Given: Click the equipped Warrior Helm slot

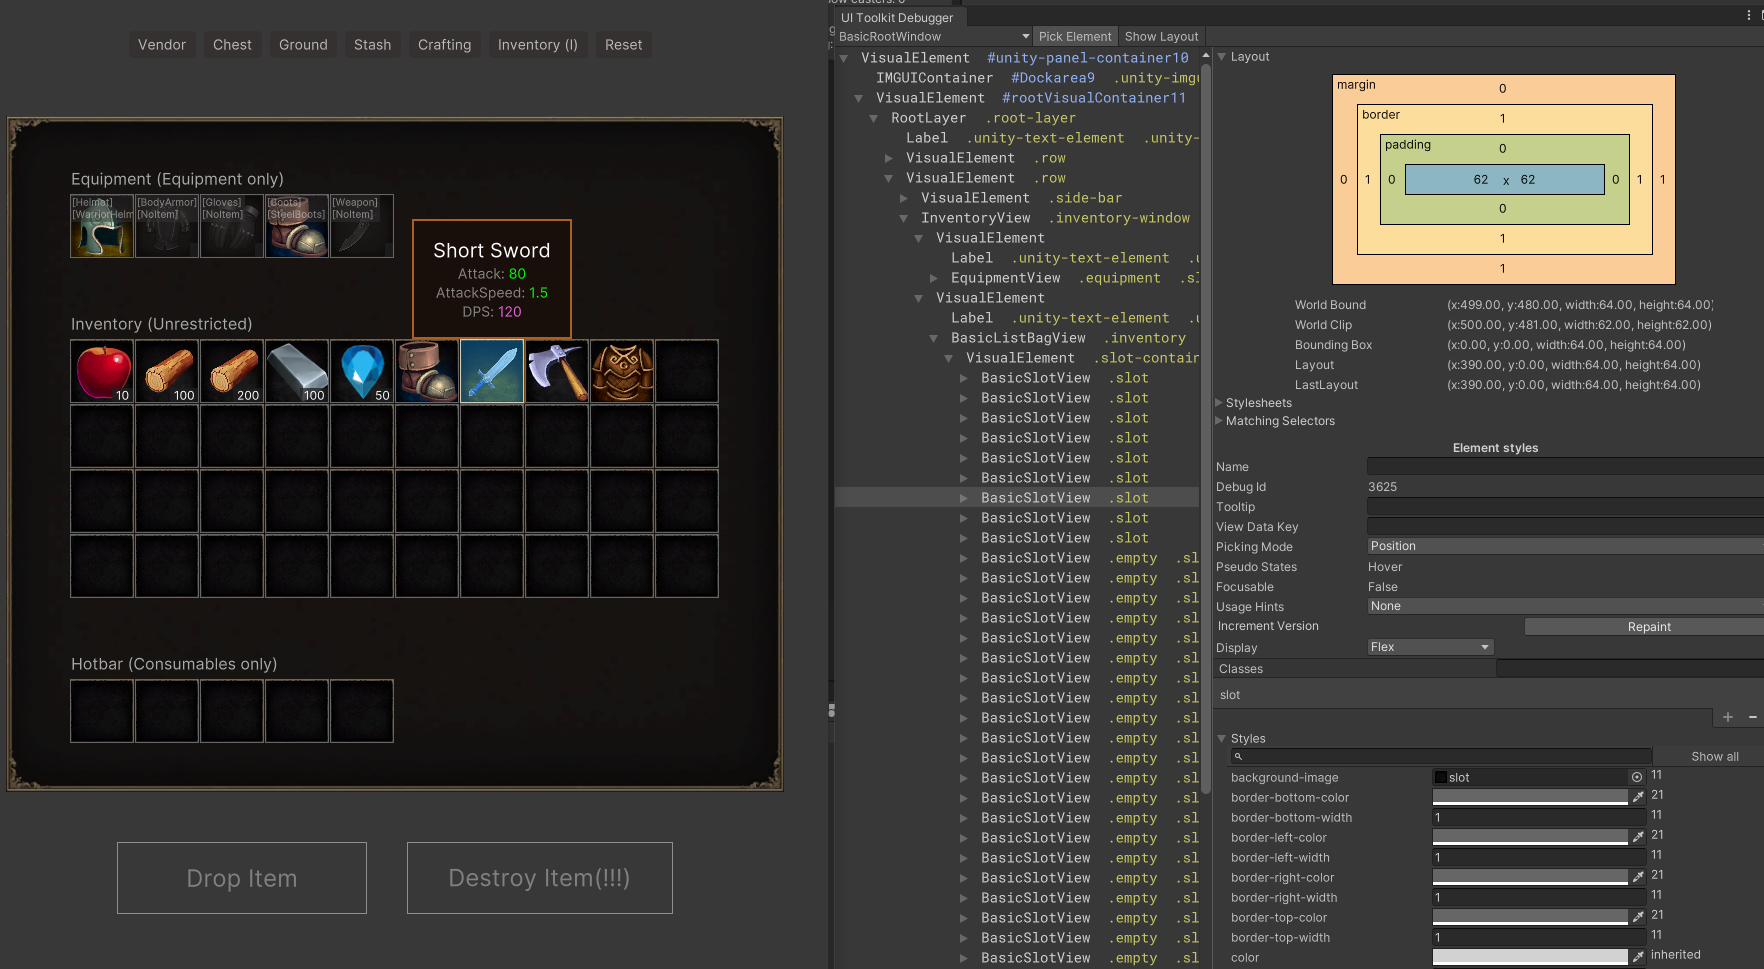Looking at the screenshot, I should pos(102,226).
